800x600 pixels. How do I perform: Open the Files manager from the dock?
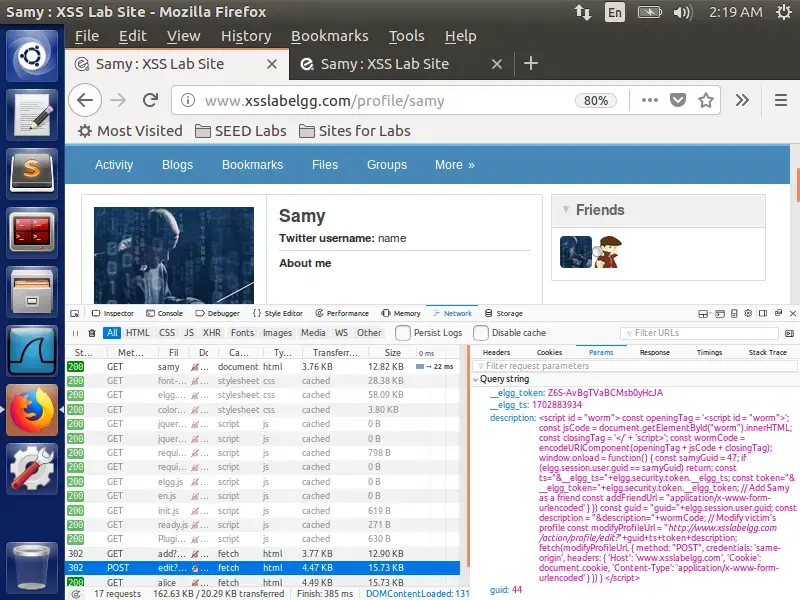point(32,292)
